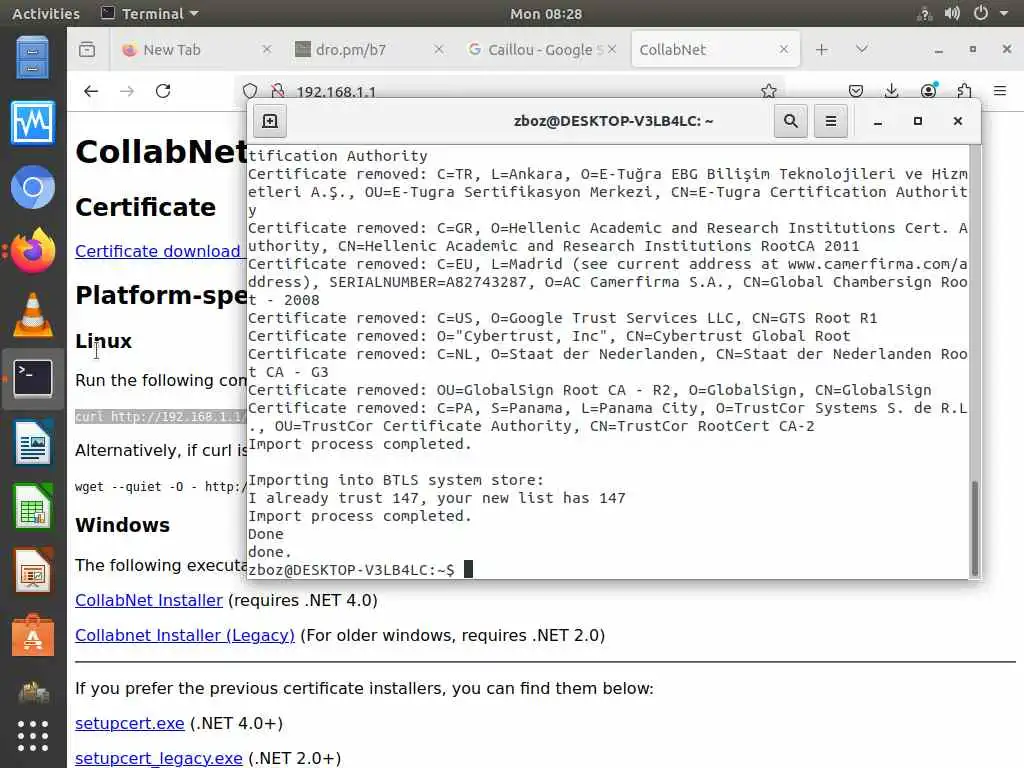Open LibreOffice Writer from the dock
This screenshot has height=768, width=1024.
(x=33, y=443)
